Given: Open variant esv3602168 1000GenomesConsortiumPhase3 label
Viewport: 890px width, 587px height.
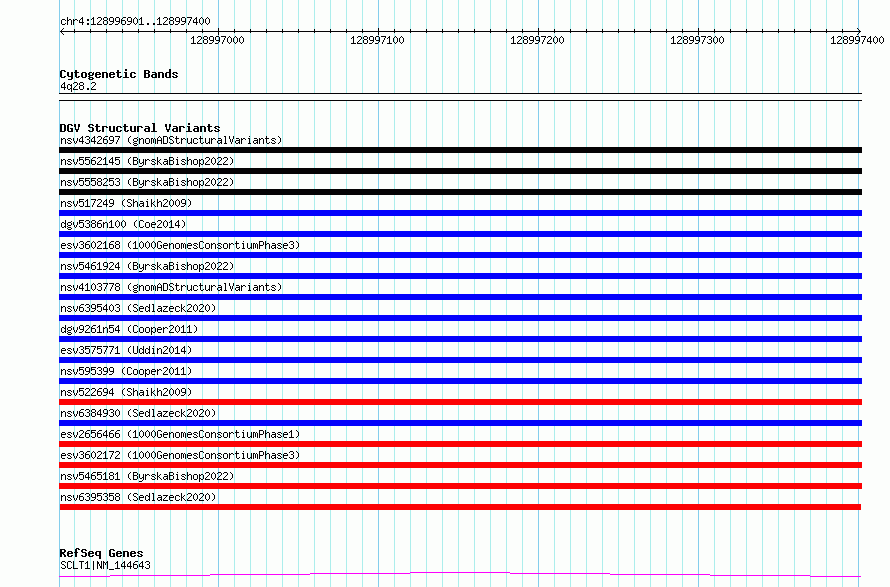Looking at the screenshot, I should [x=180, y=245].
